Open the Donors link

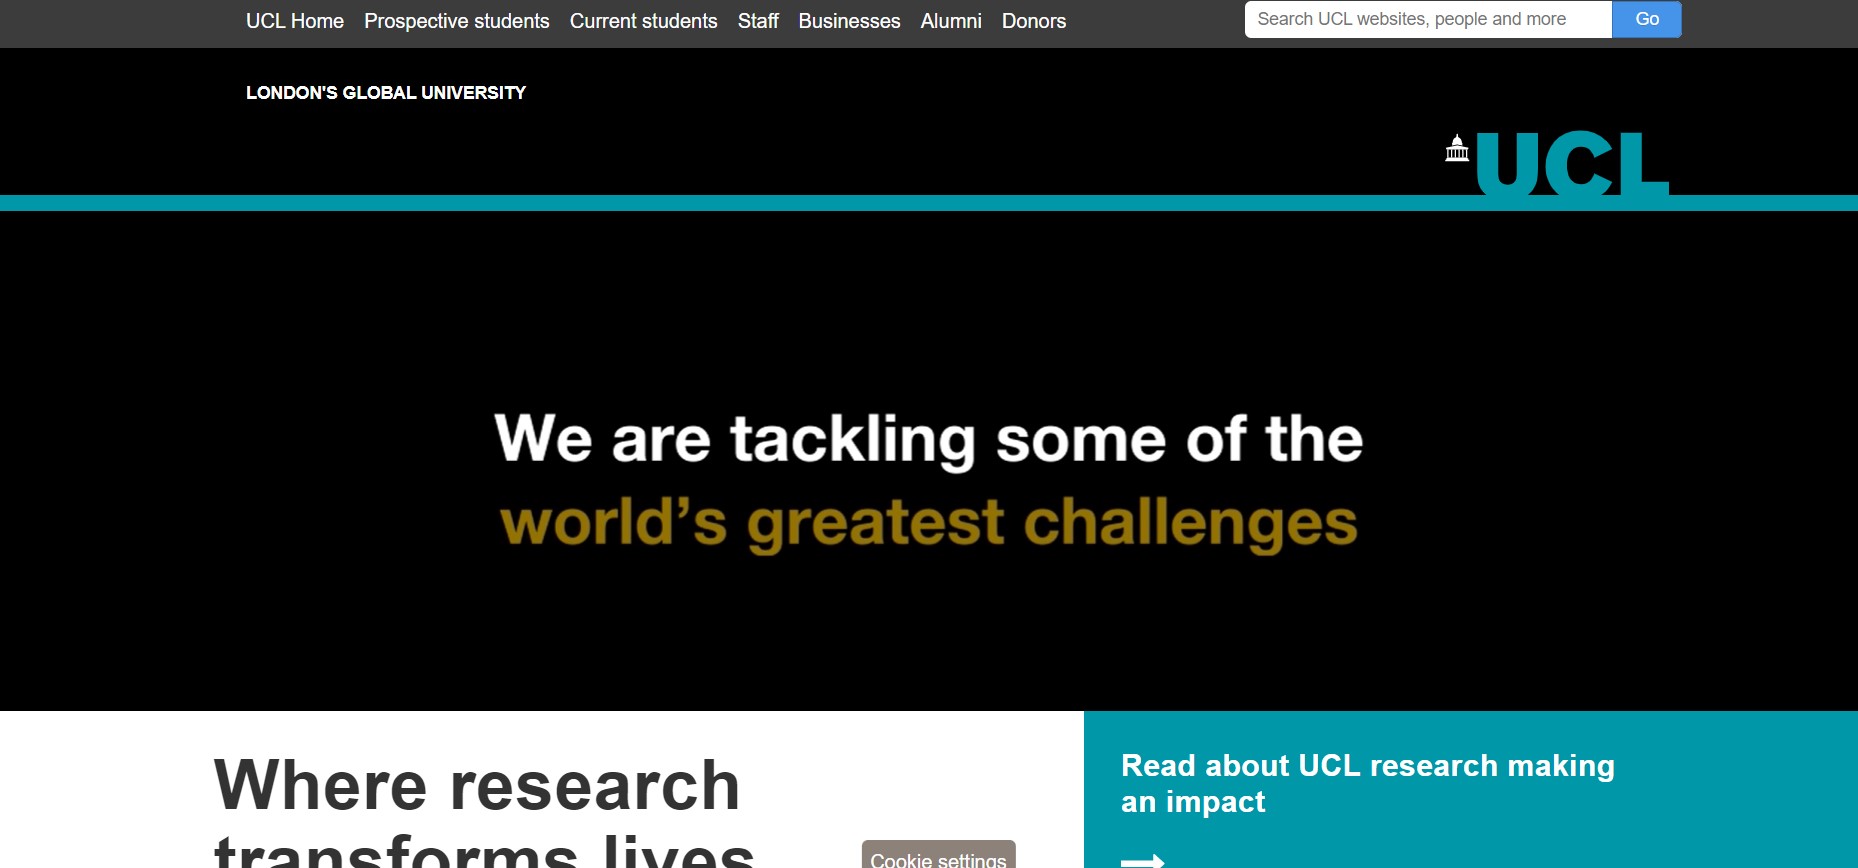(1034, 21)
